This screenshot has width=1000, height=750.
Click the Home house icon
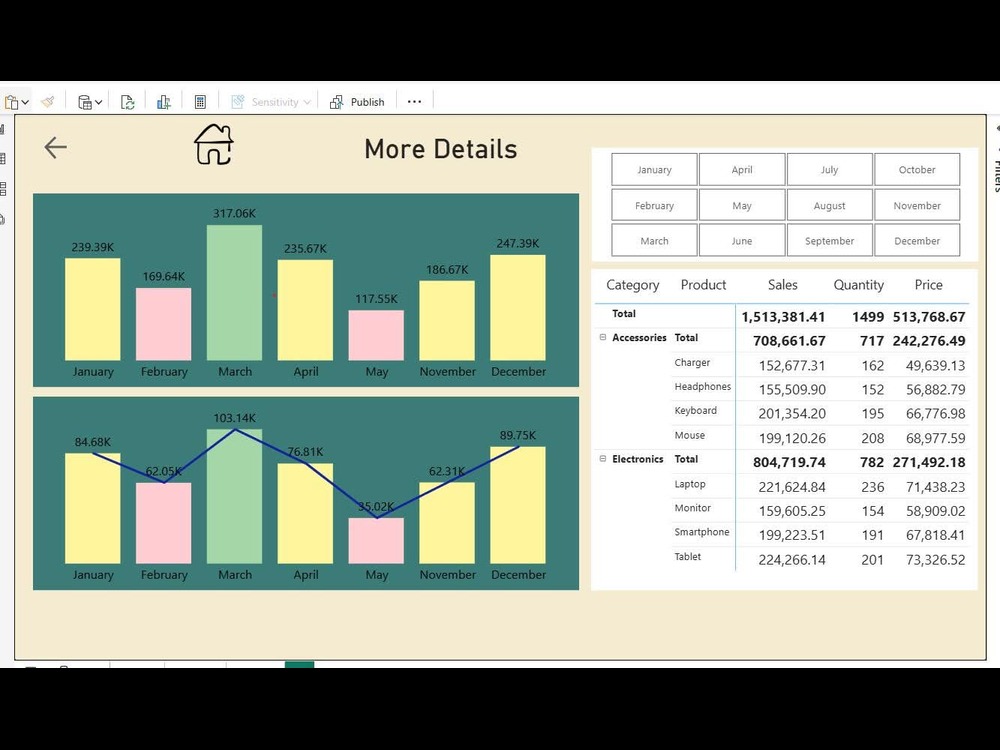click(x=214, y=144)
